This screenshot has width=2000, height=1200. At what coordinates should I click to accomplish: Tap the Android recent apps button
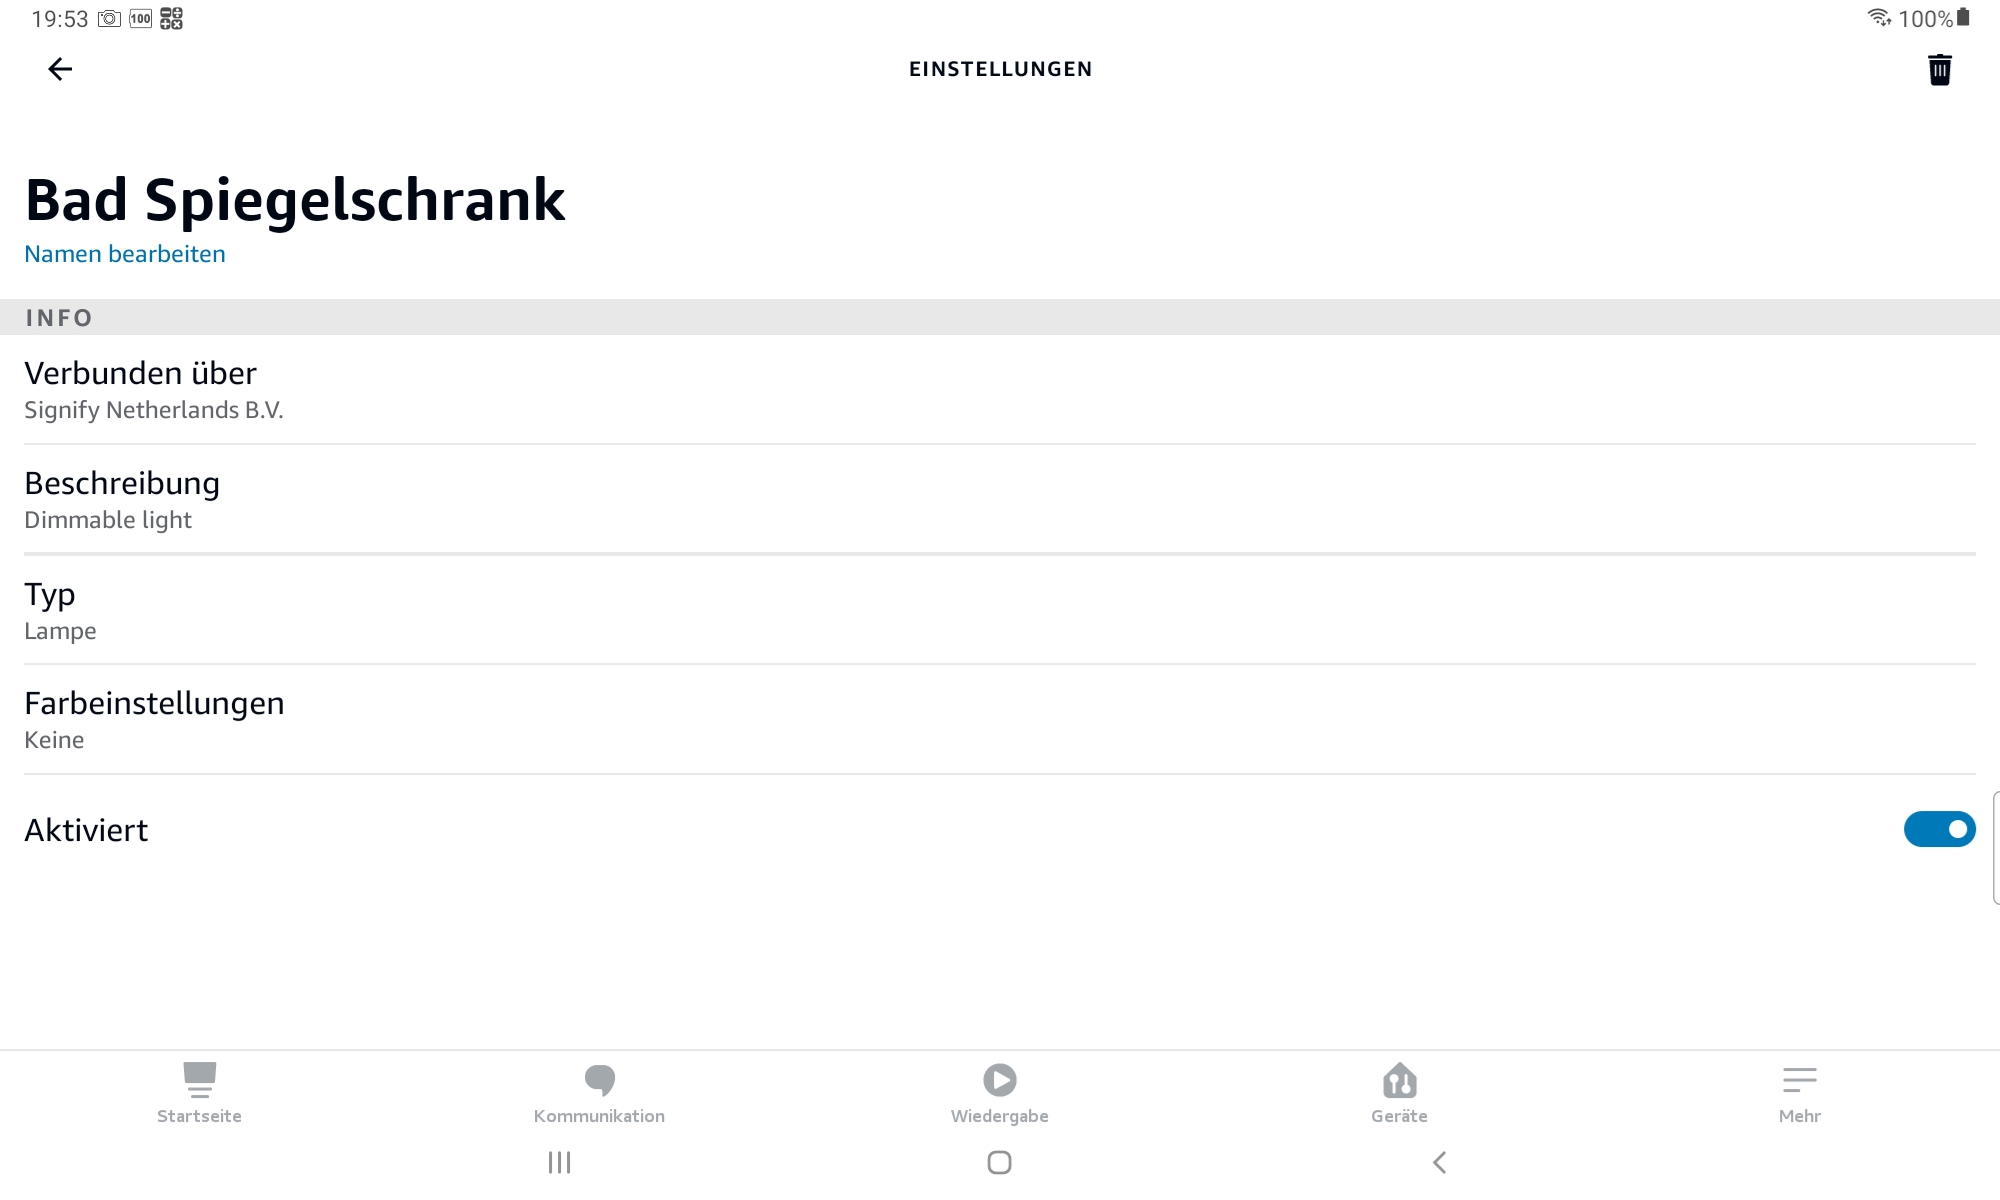click(x=559, y=1162)
